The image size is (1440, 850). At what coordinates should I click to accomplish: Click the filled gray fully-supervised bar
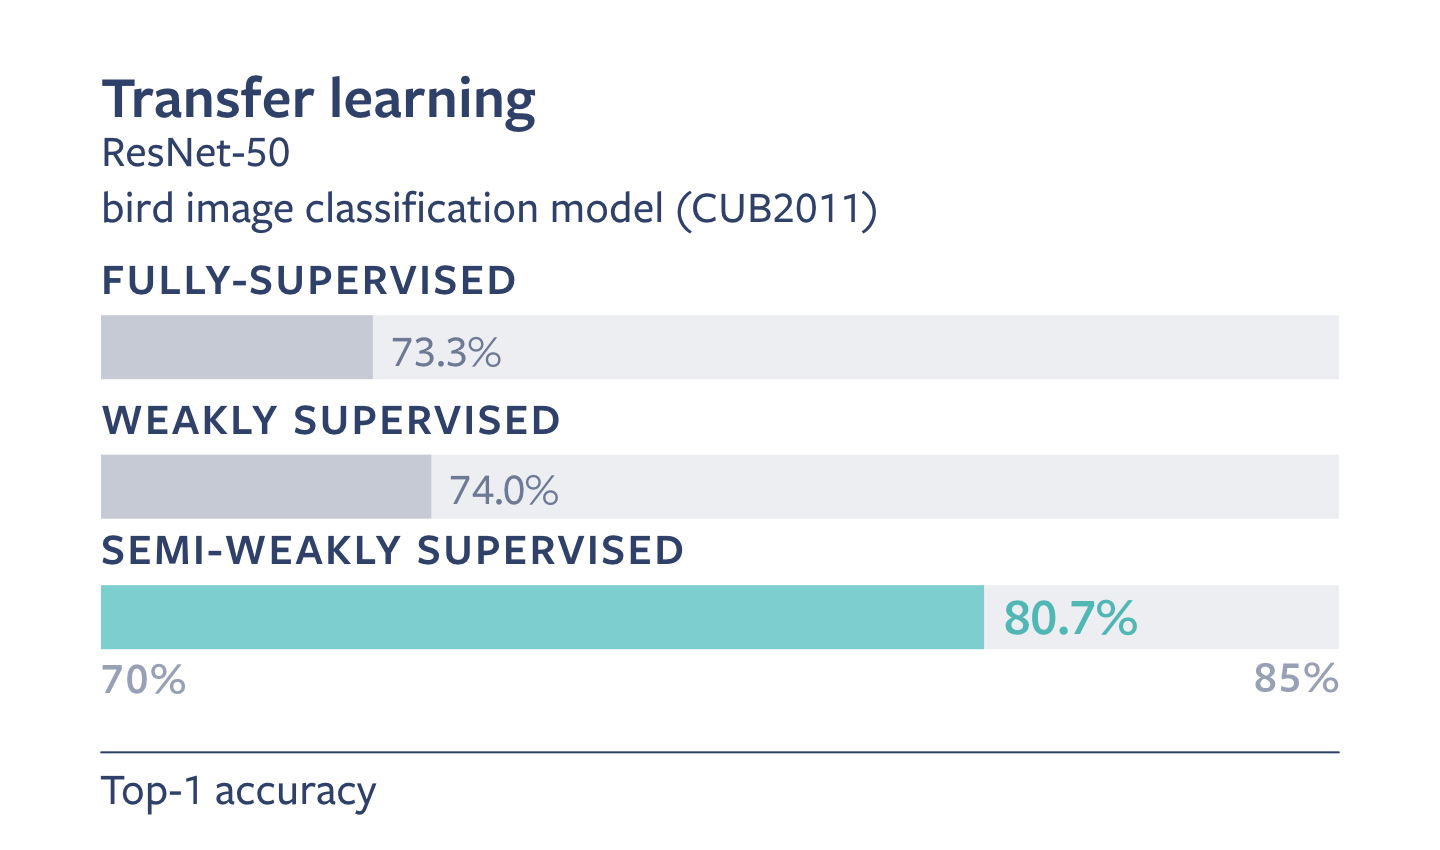pyautogui.click(x=237, y=347)
